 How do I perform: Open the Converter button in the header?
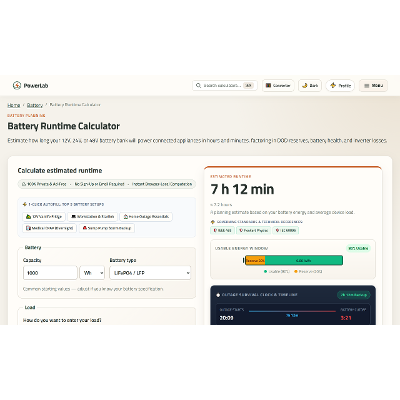pos(278,86)
